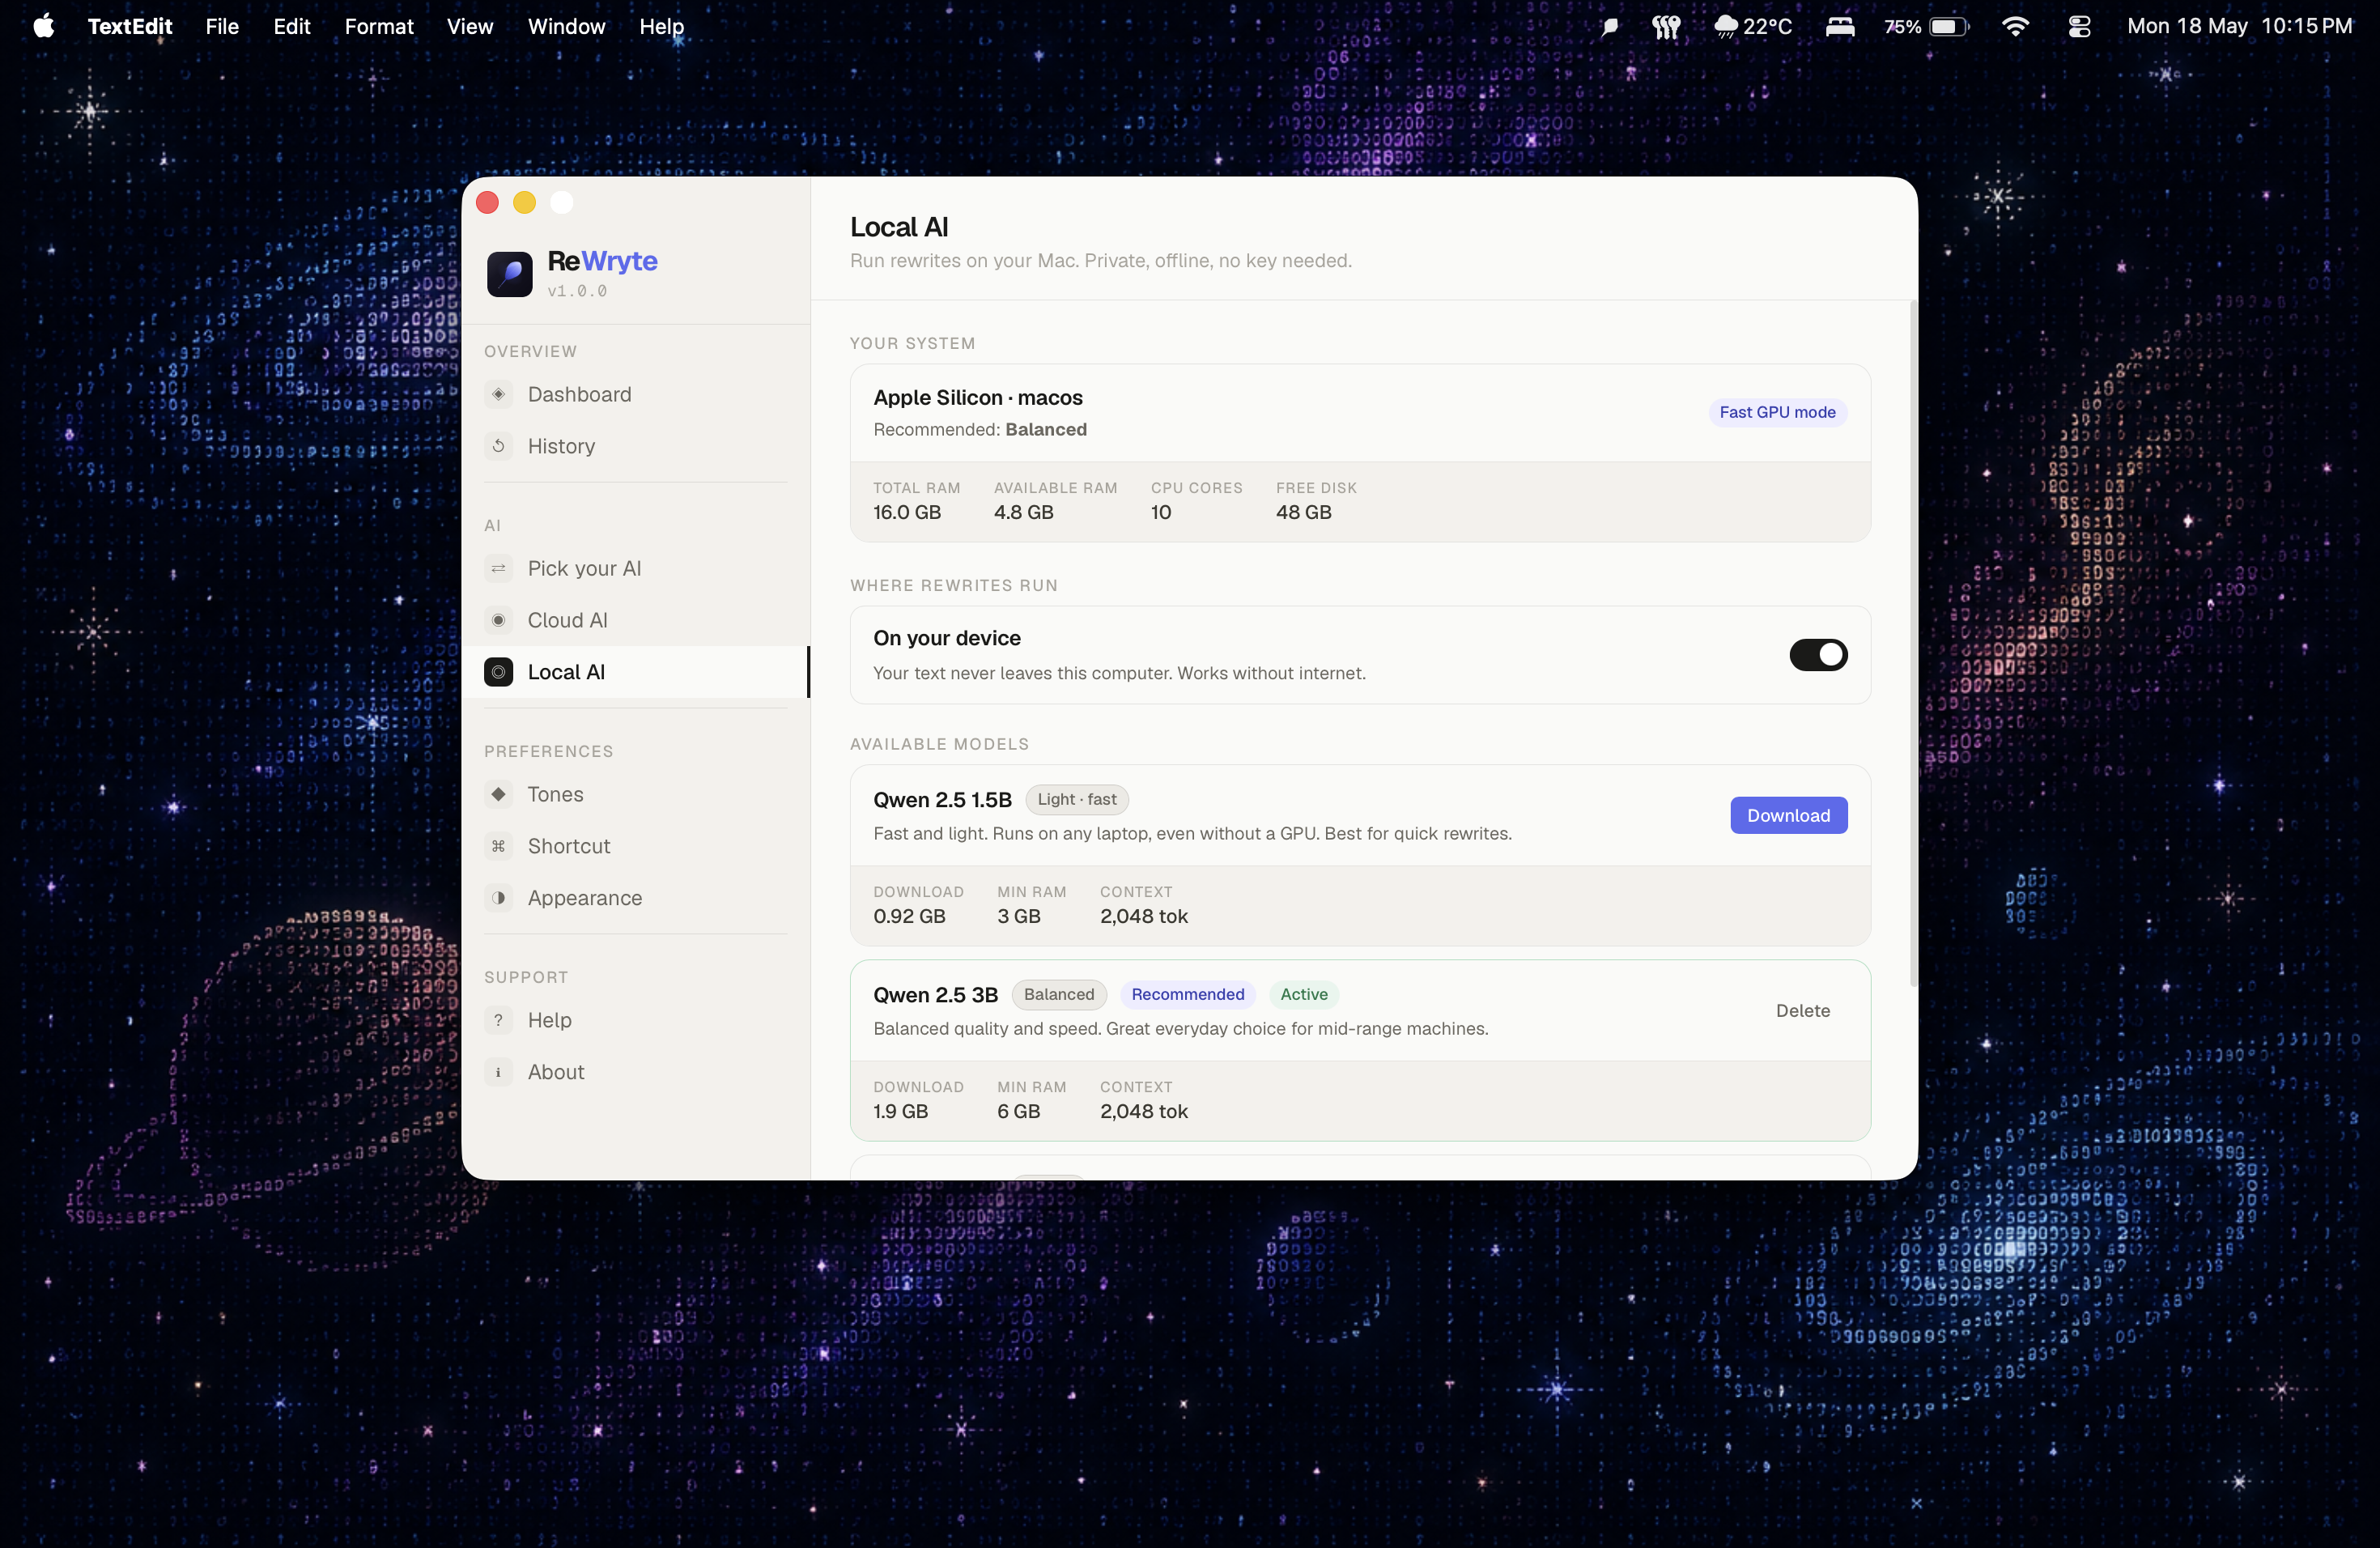Open the Format menu
2380x1548 pixels.
pos(379,26)
